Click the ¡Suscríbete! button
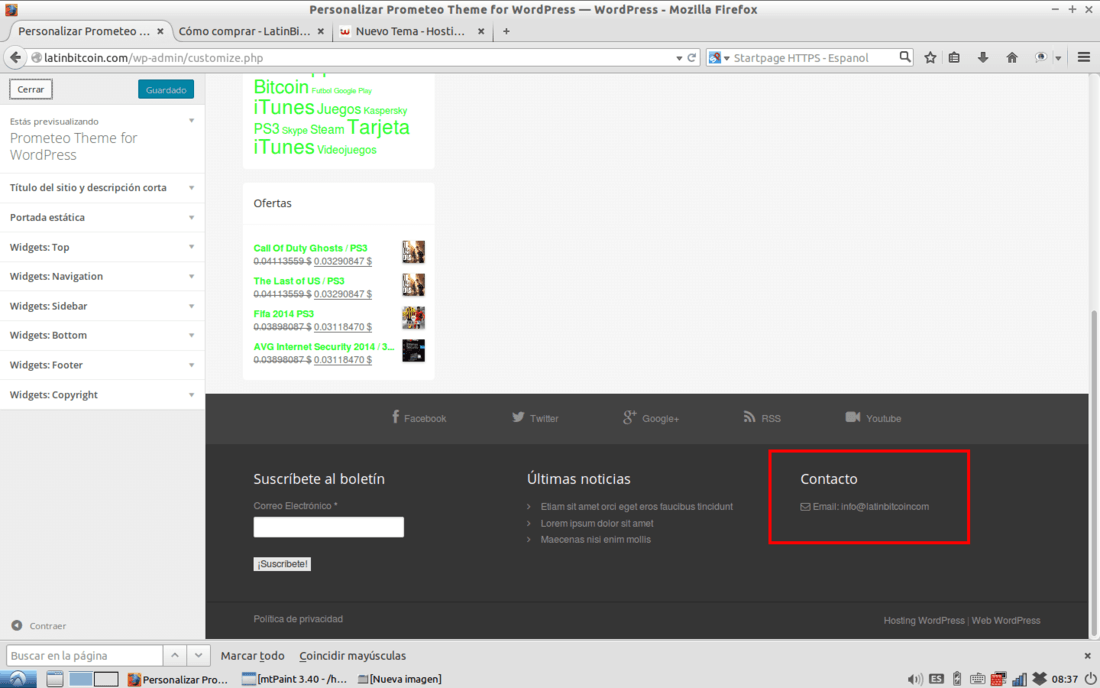The width and height of the screenshot is (1100, 688). point(282,564)
